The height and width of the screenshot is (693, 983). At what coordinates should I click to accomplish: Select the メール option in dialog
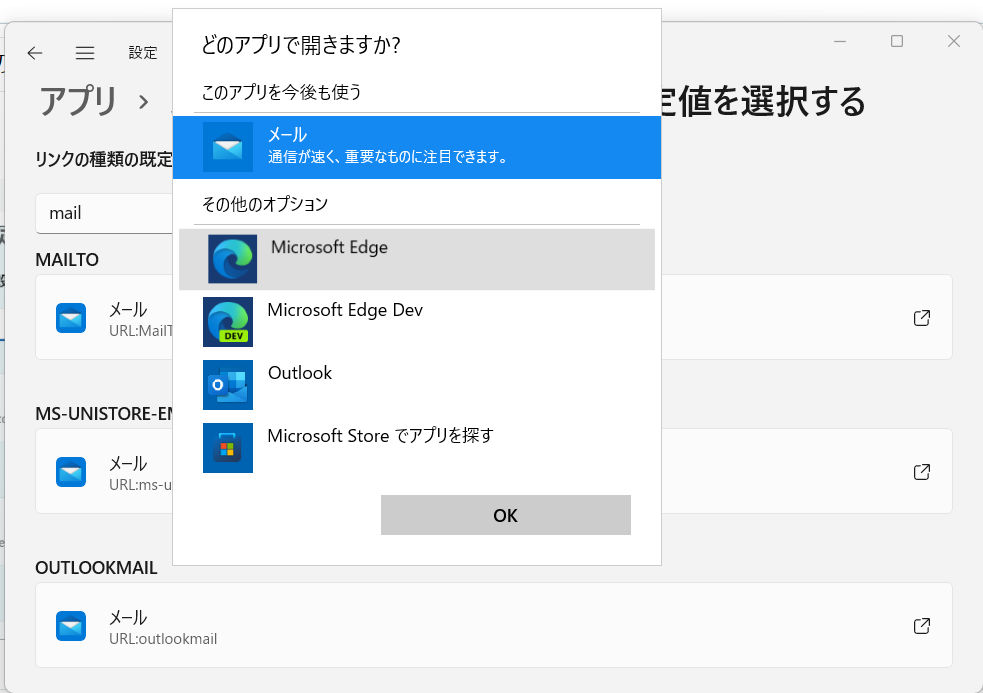417,147
